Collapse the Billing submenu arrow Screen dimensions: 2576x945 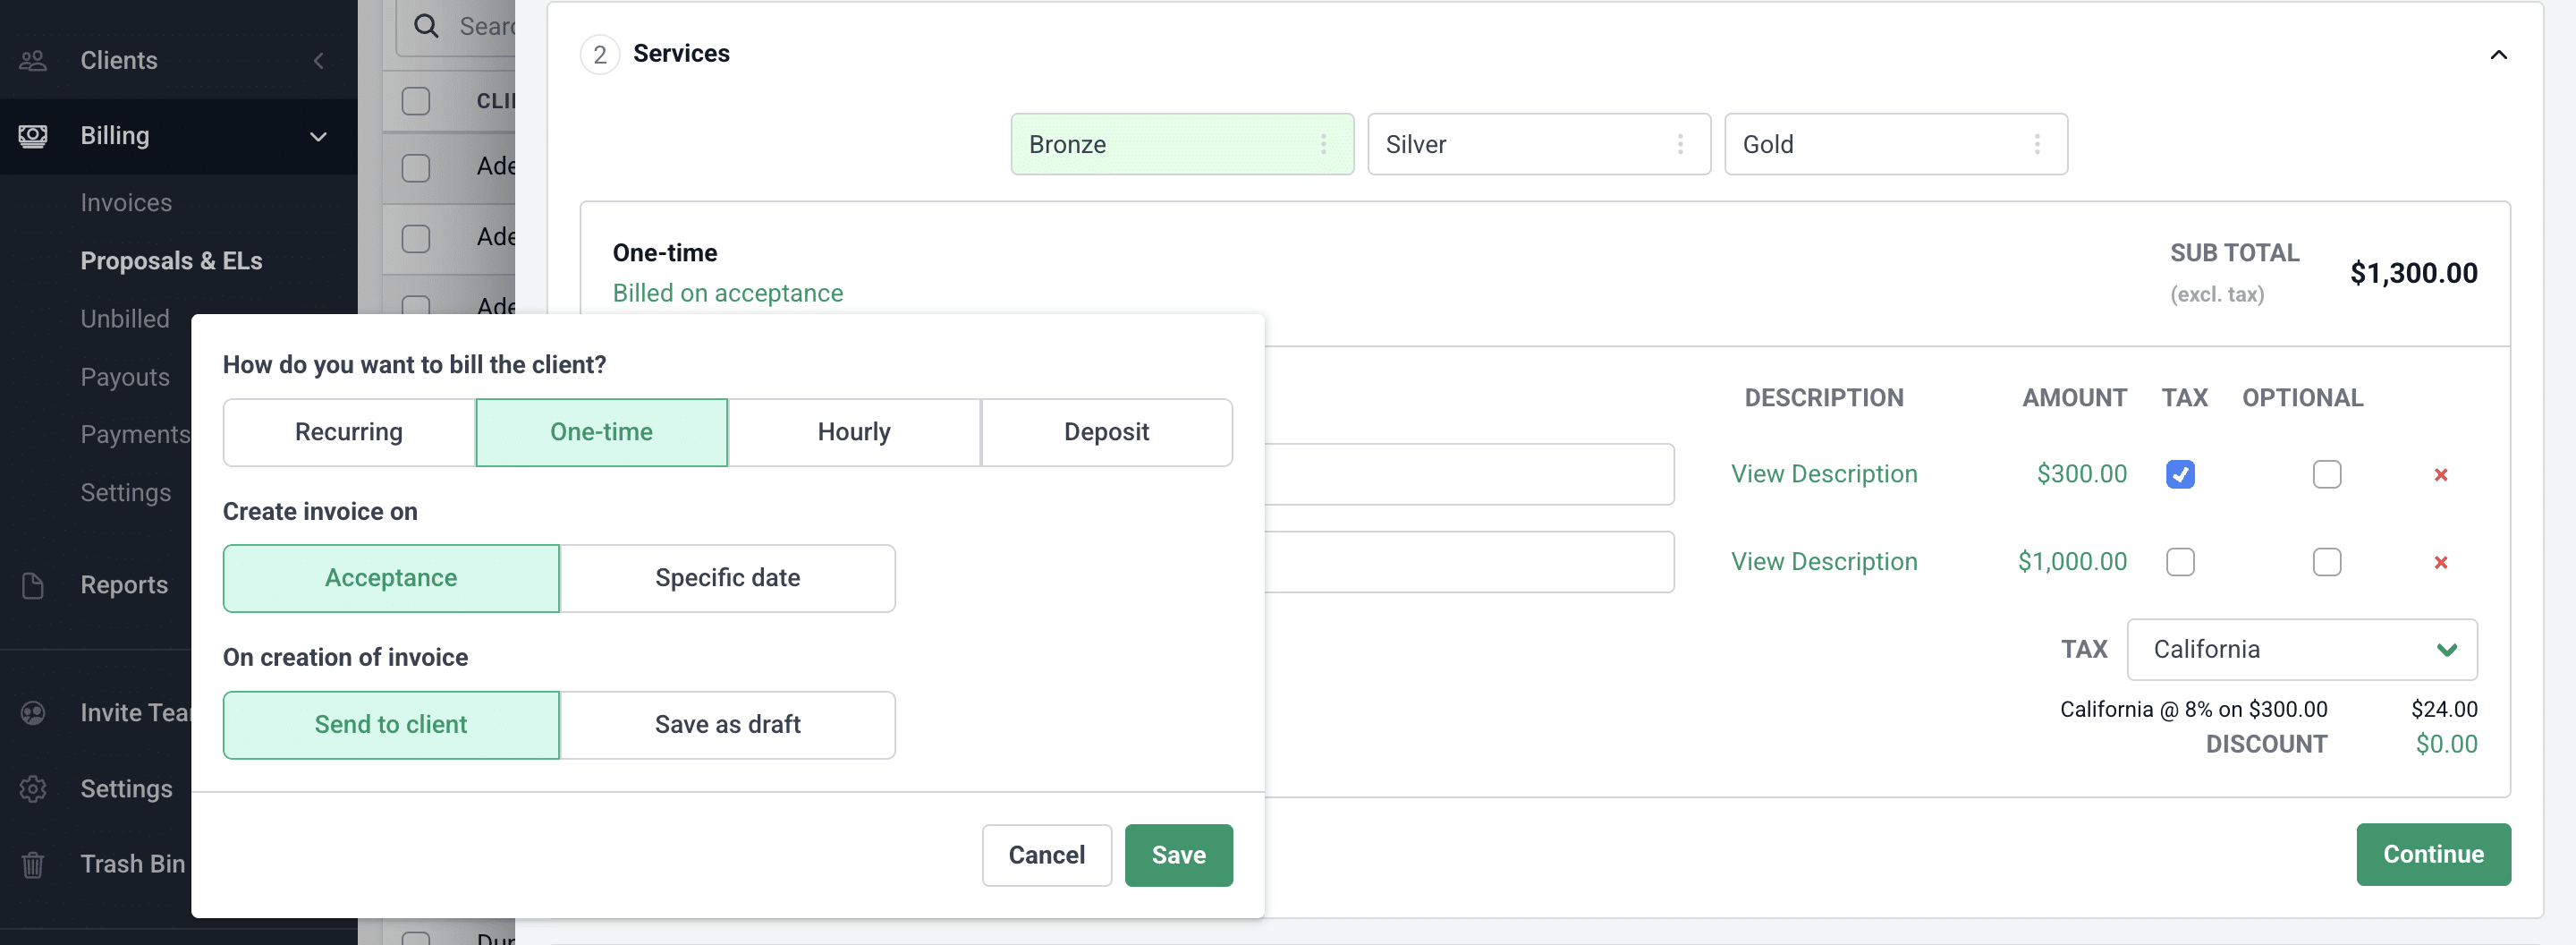[x=318, y=137]
